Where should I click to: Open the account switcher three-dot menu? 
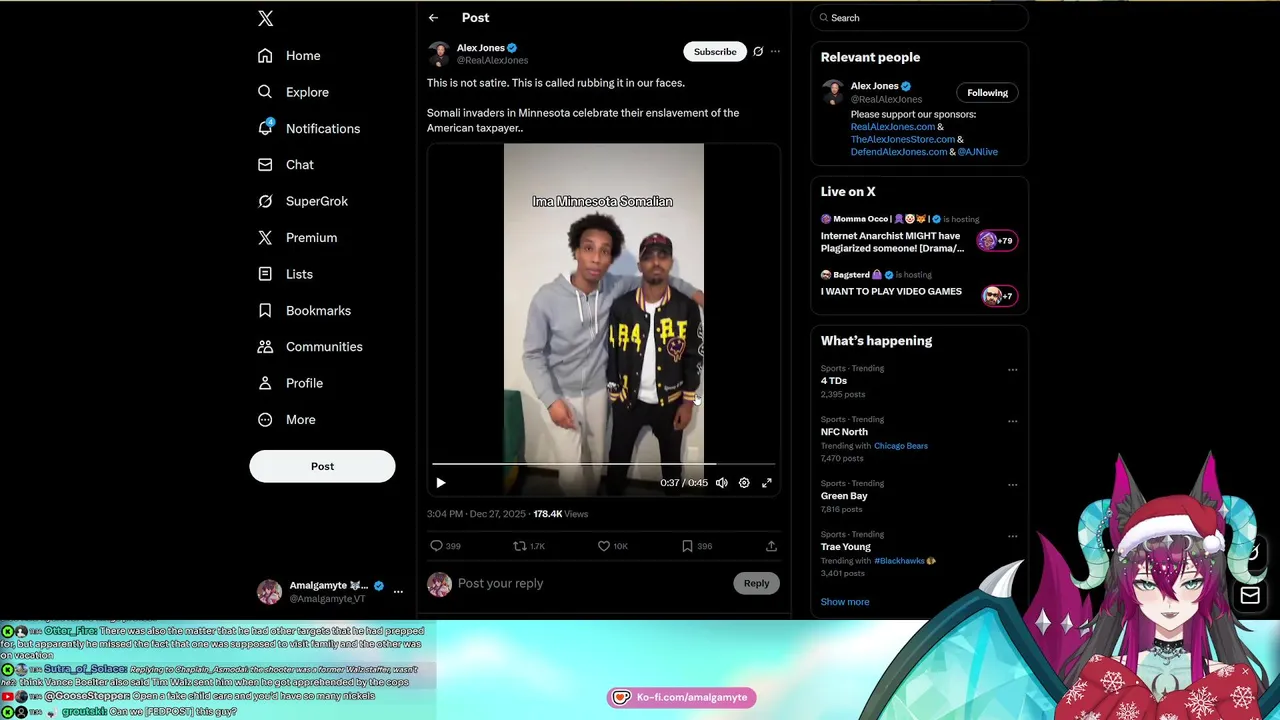click(x=398, y=592)
